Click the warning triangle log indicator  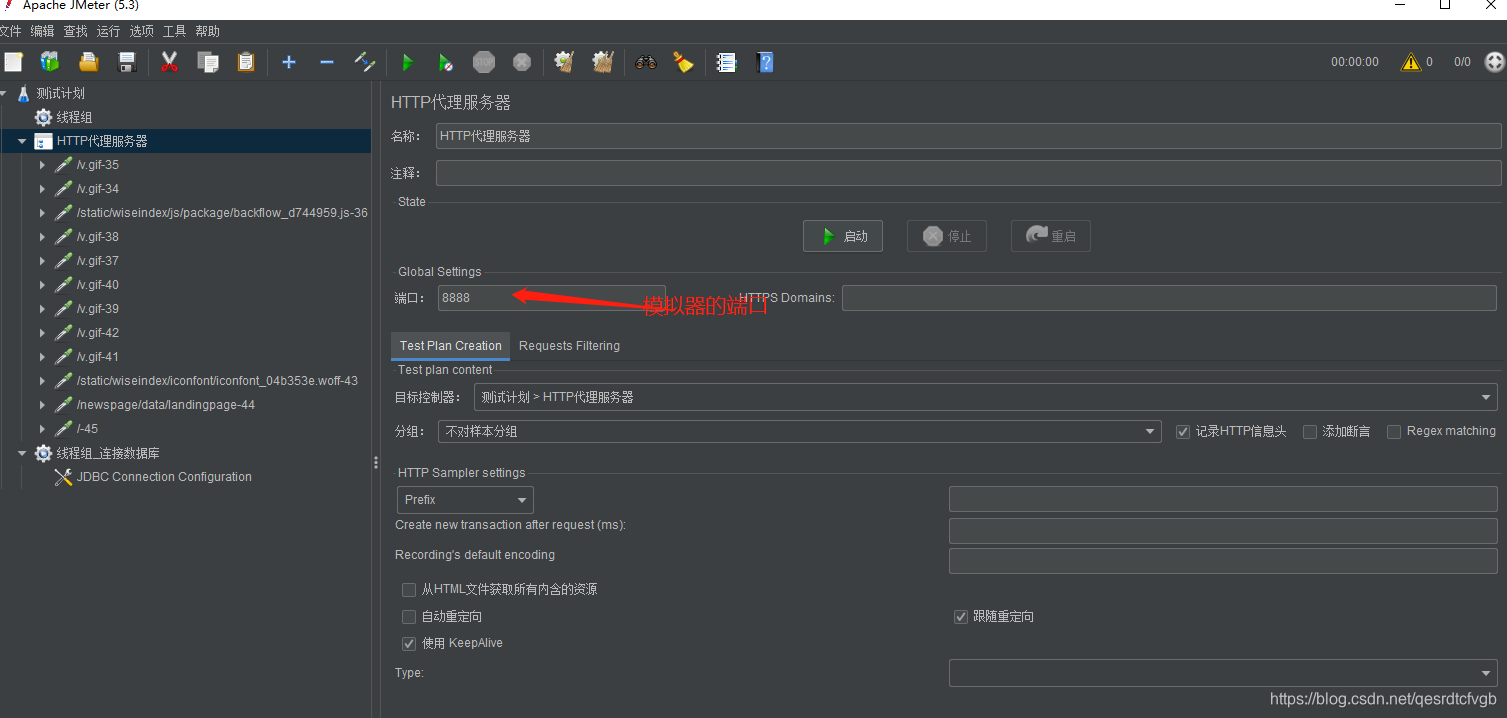(1411, 62)
